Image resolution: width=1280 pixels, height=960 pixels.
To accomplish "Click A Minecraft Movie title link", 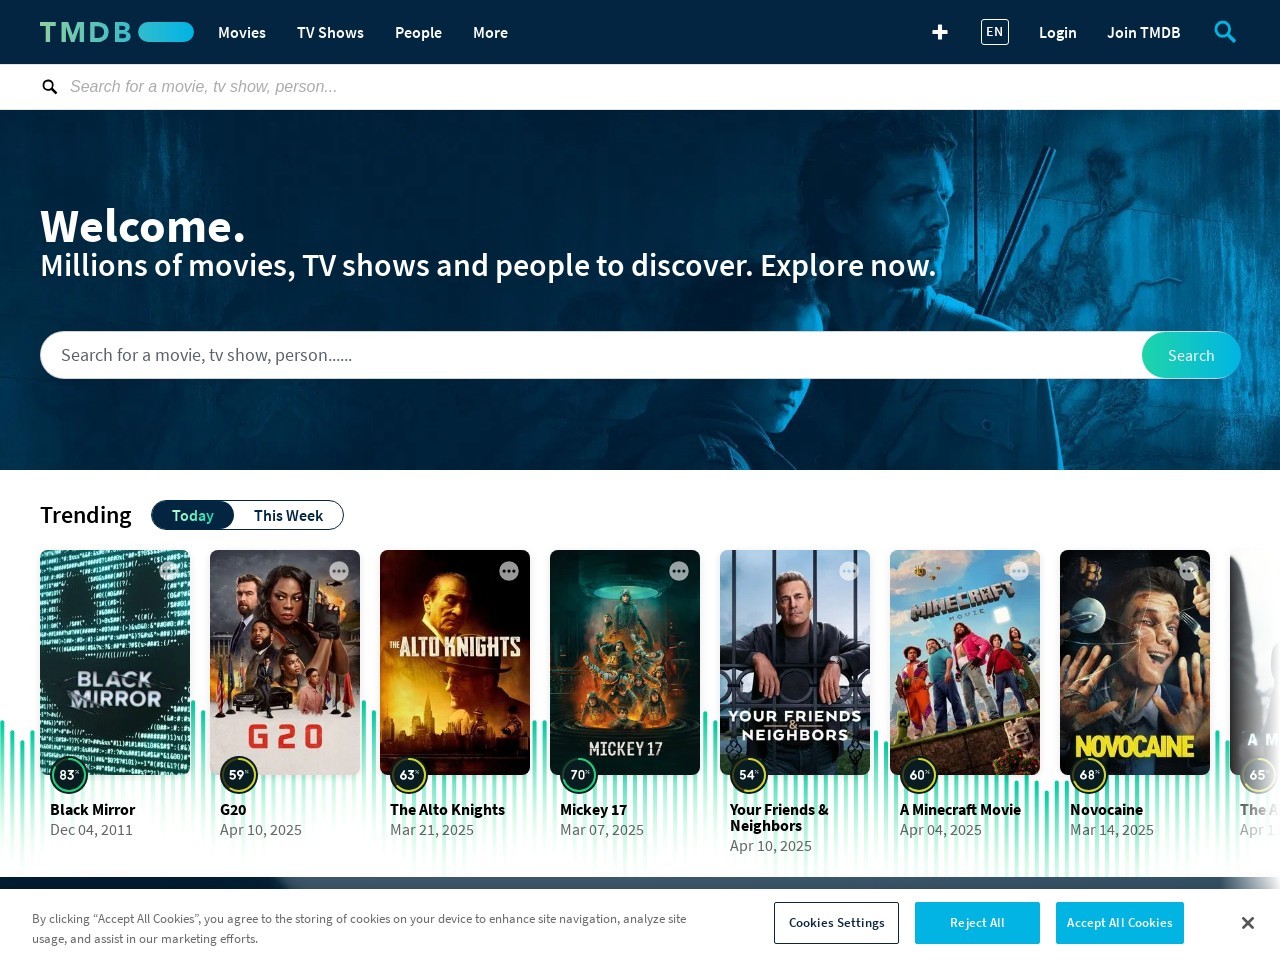I will click(x=960, y=810).
